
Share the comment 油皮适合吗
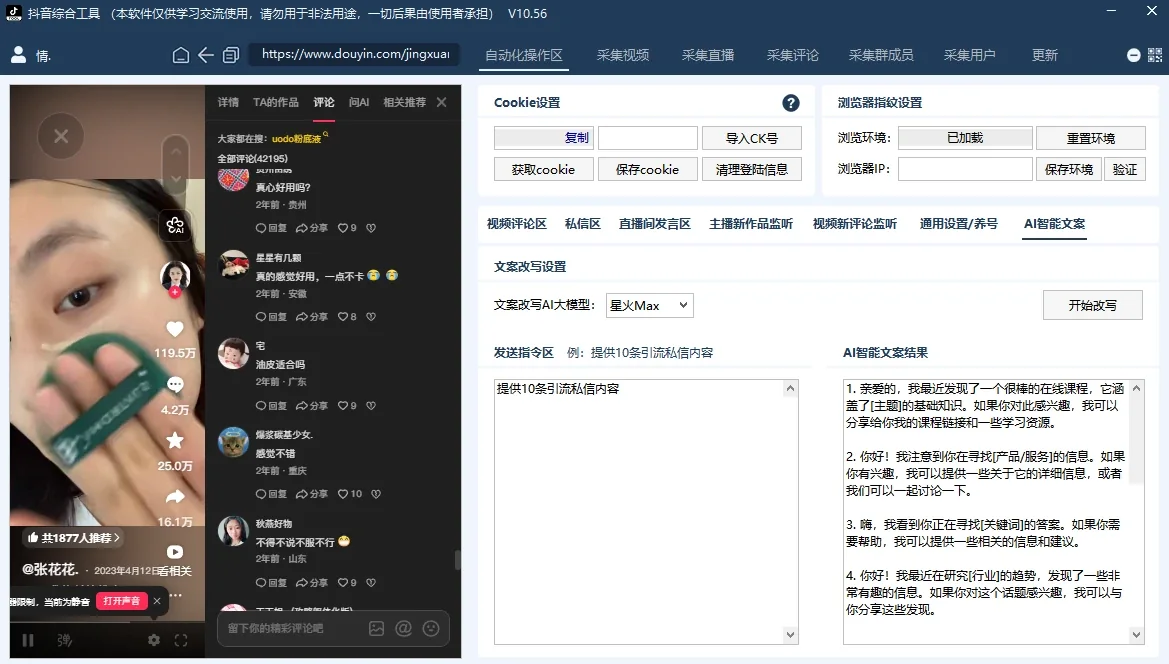coord(312,406)
